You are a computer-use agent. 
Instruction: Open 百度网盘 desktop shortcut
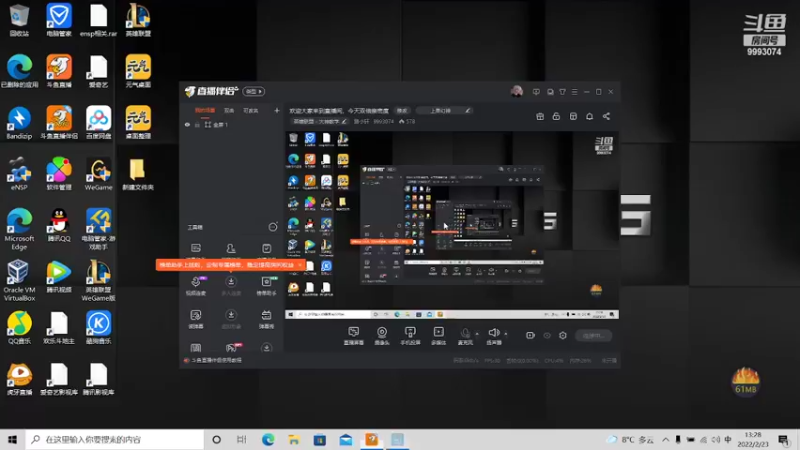tap(98, 122)
